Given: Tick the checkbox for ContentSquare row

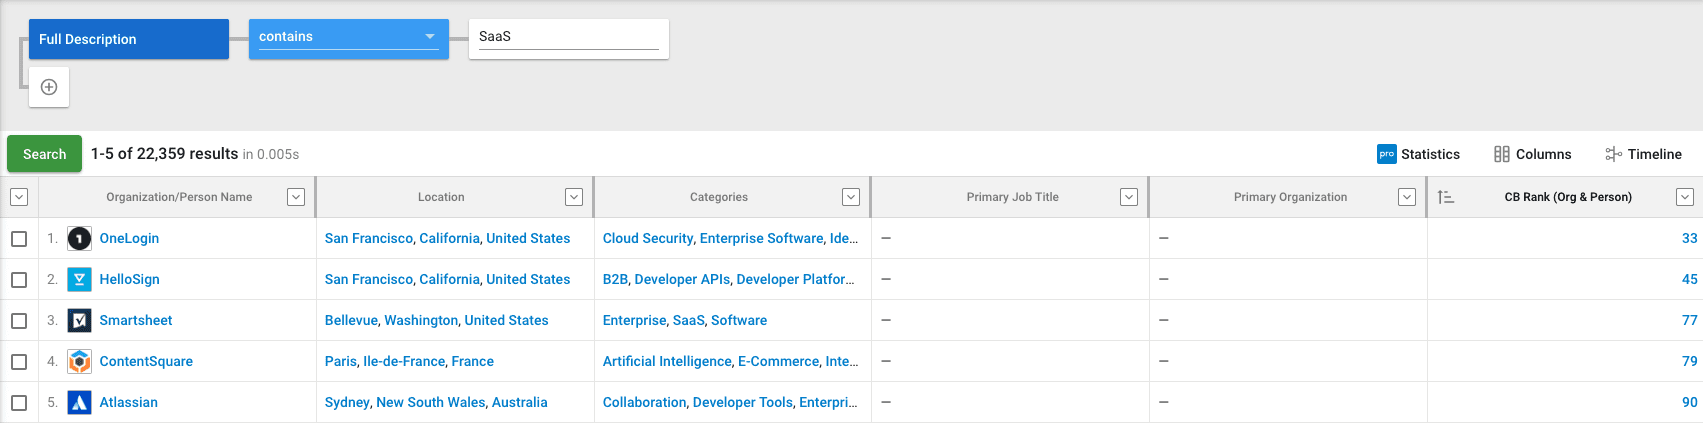Looking at the screenshot, I should (19, 361).
